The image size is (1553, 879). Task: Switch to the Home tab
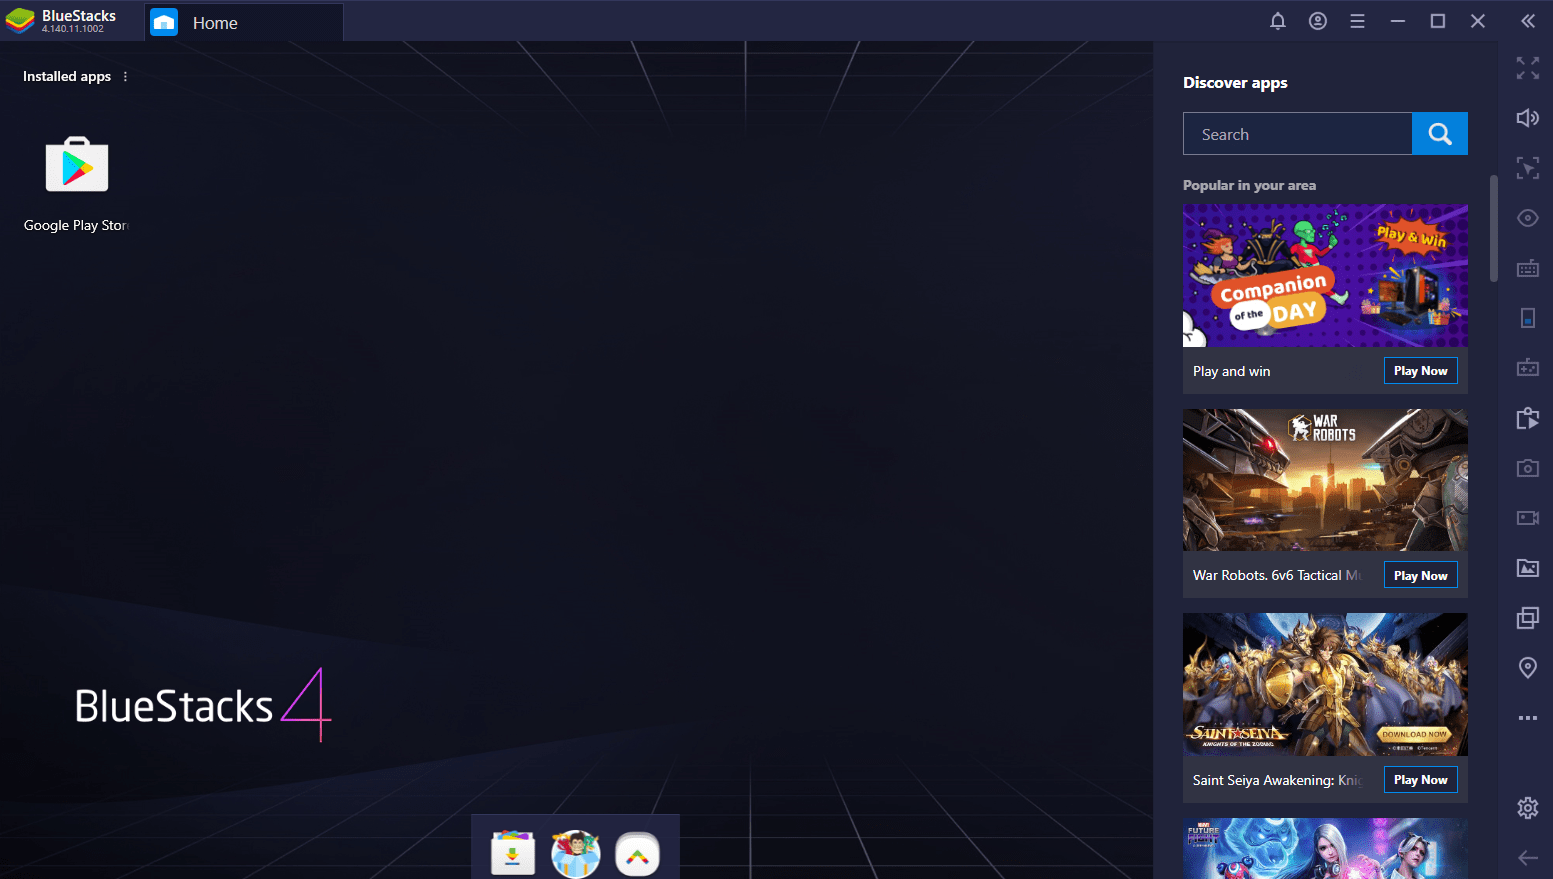point(244,22)
